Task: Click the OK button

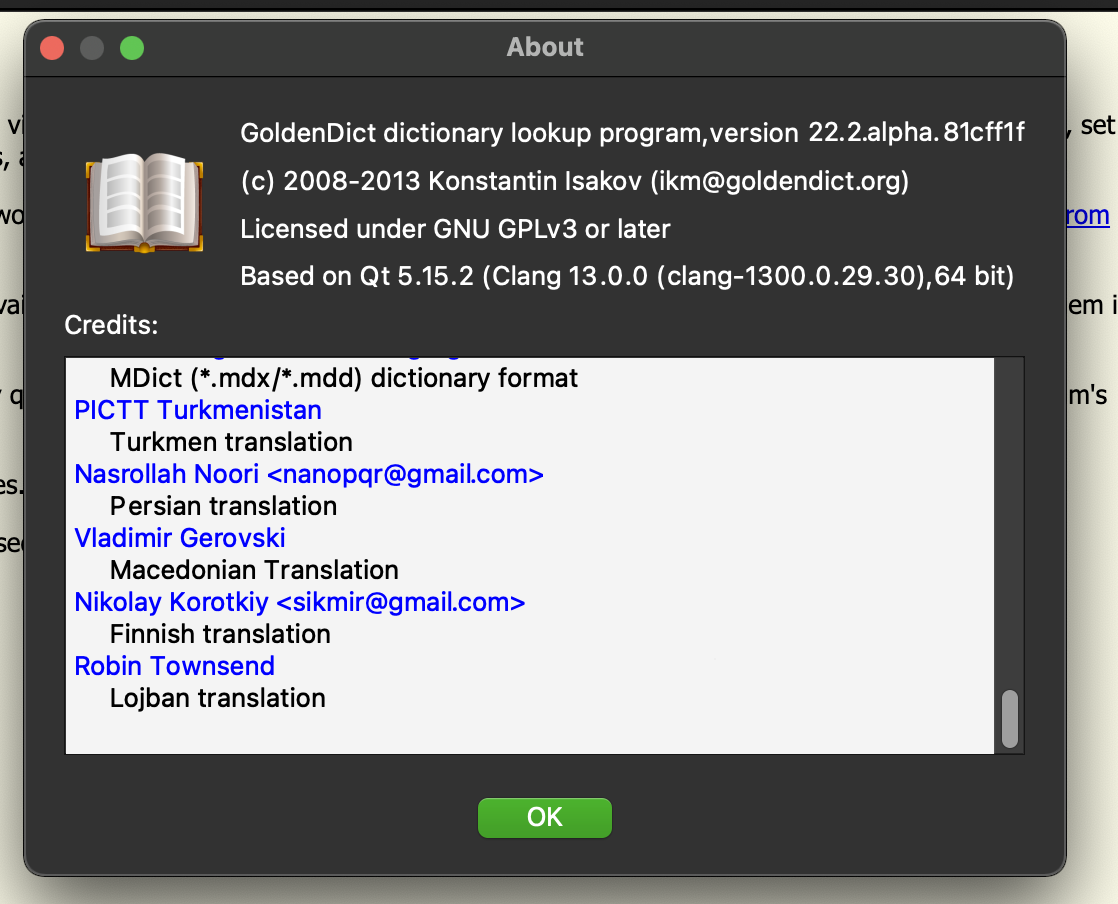Action: click(545, 817)
